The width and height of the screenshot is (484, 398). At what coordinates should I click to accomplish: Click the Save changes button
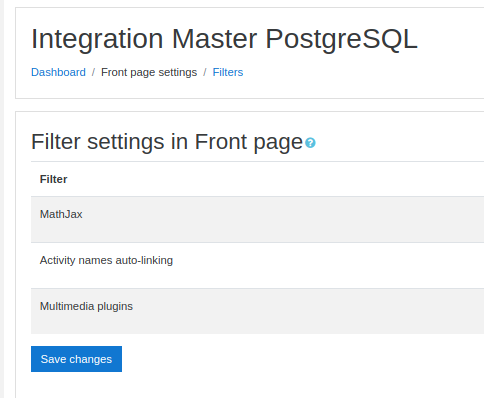click(x=76, y=359)
